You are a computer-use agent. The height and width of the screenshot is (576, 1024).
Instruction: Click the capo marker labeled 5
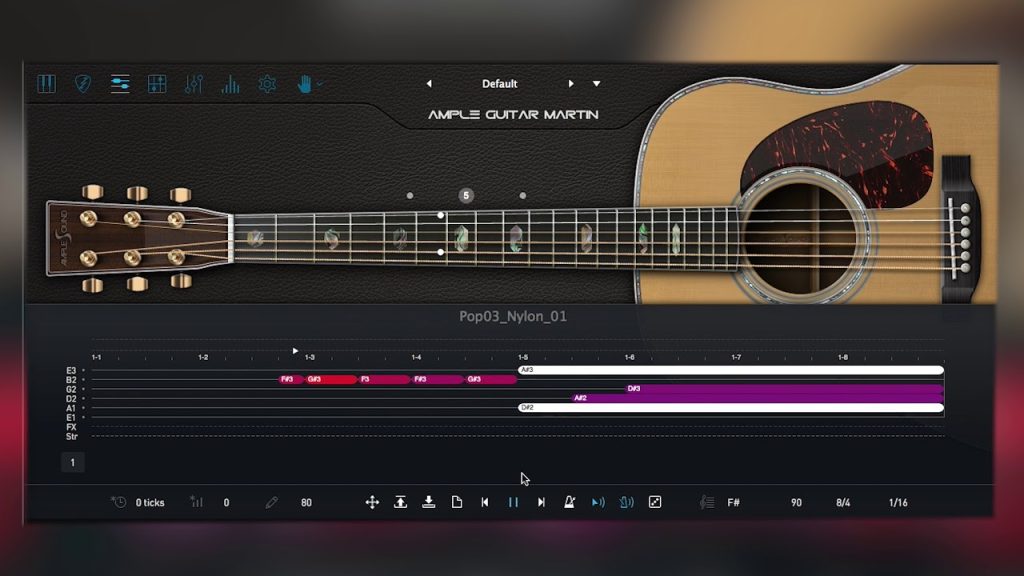pyautogui.click(x=466, y=195)
